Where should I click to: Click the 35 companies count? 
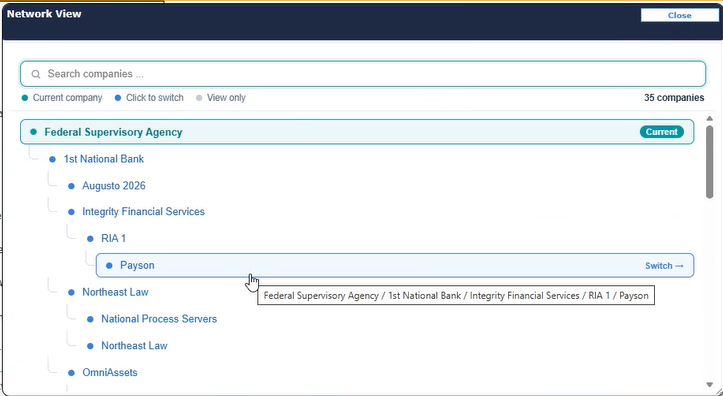tap(674, 98)
